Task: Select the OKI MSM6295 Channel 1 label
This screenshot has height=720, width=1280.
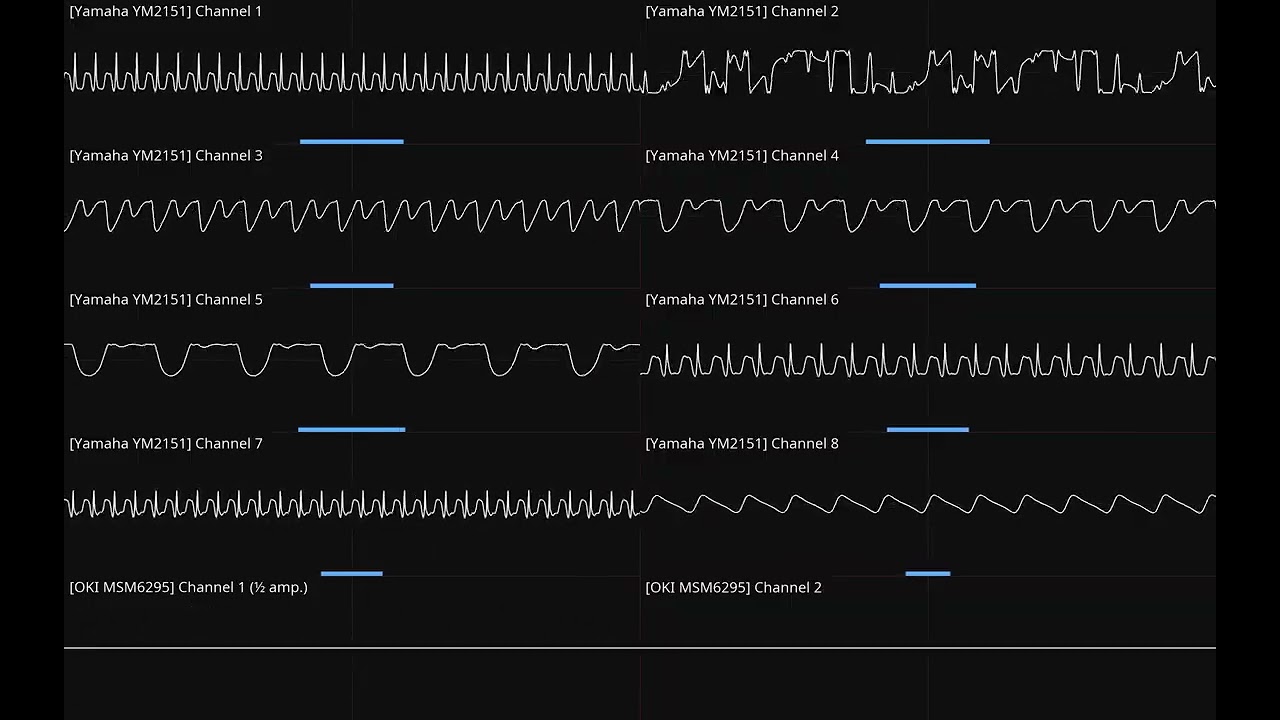Action: click(188, 588)
